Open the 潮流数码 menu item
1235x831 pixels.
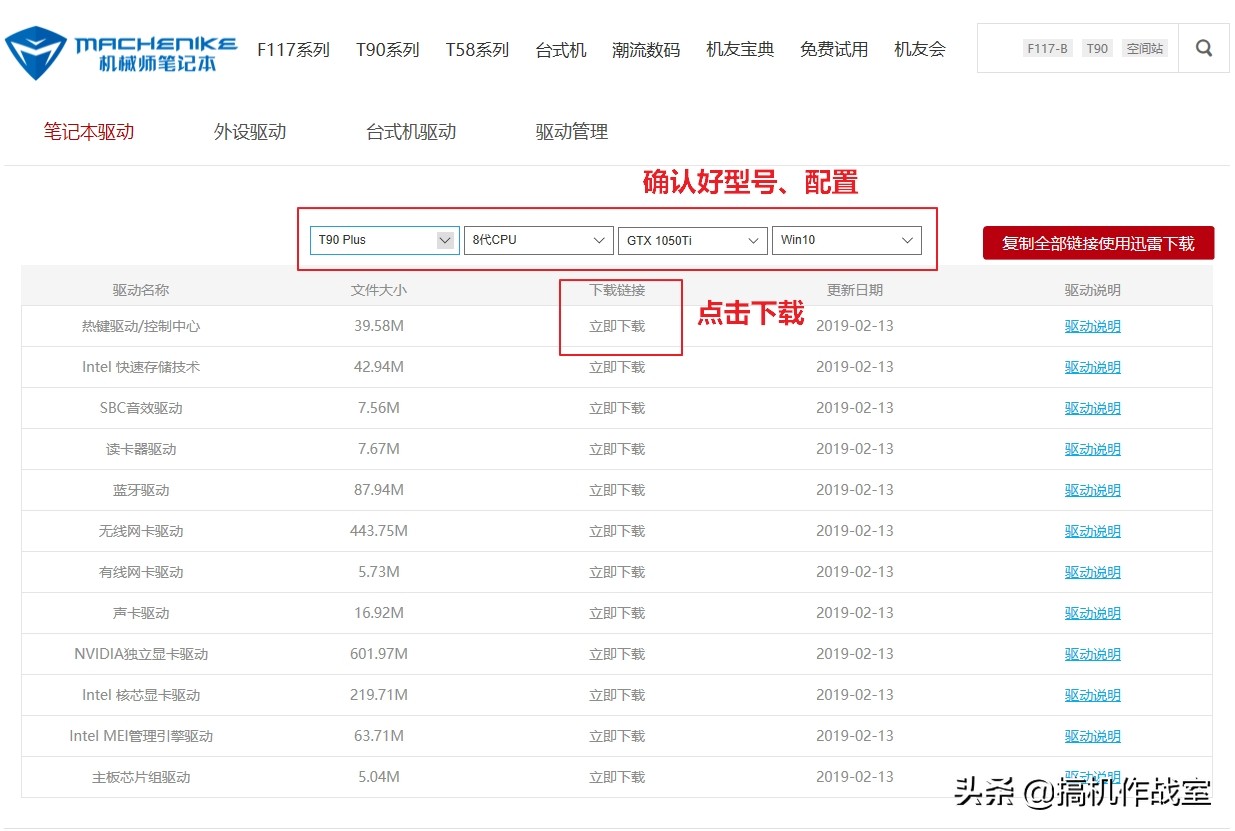coord(645,49)
